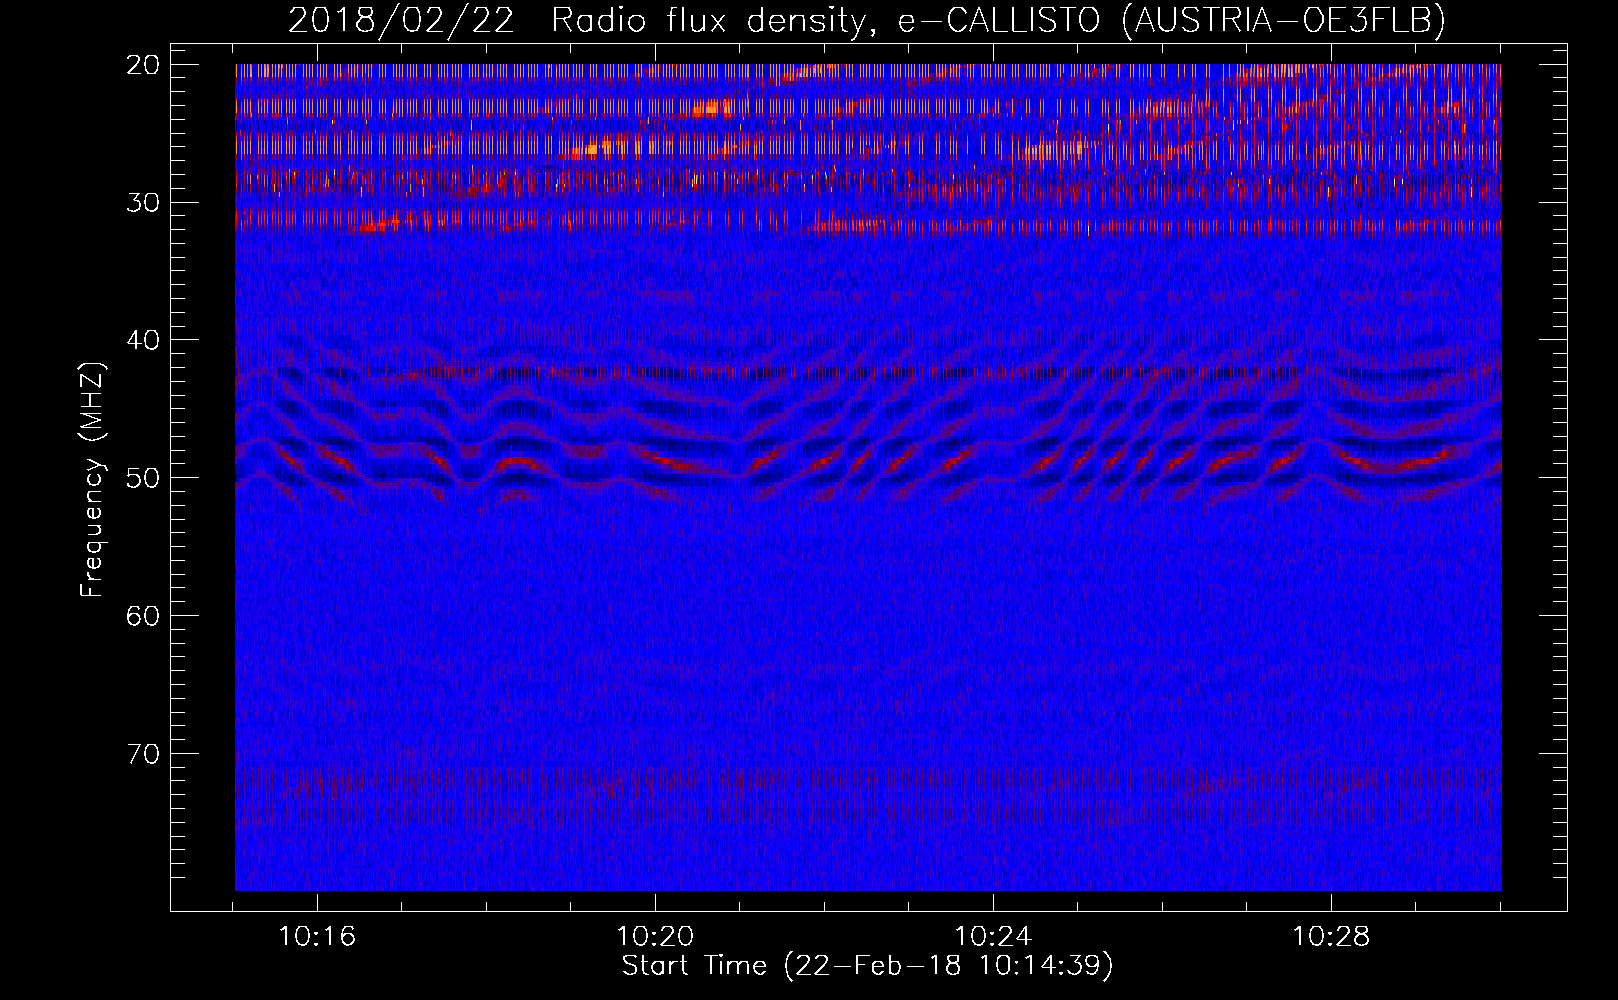This screenshot has width=1618, height=1000.
Task: Click the 60 frequency tick label
Action: [x=144, y=616]
